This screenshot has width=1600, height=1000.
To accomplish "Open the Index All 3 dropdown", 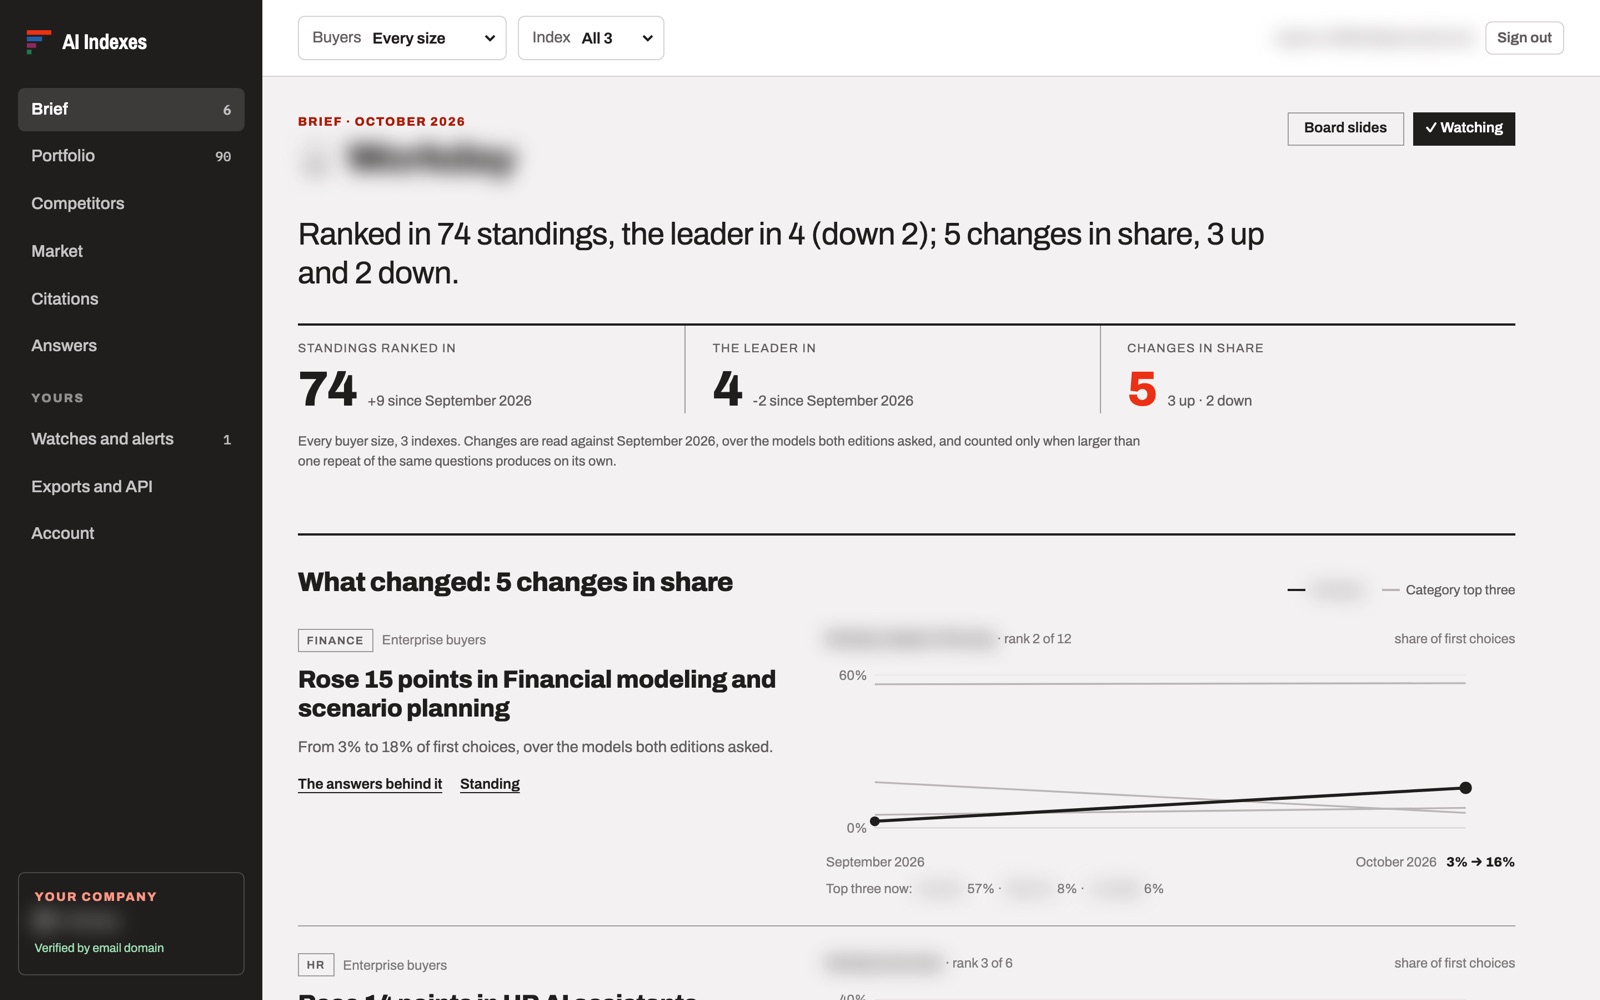I will pos(591,38).
